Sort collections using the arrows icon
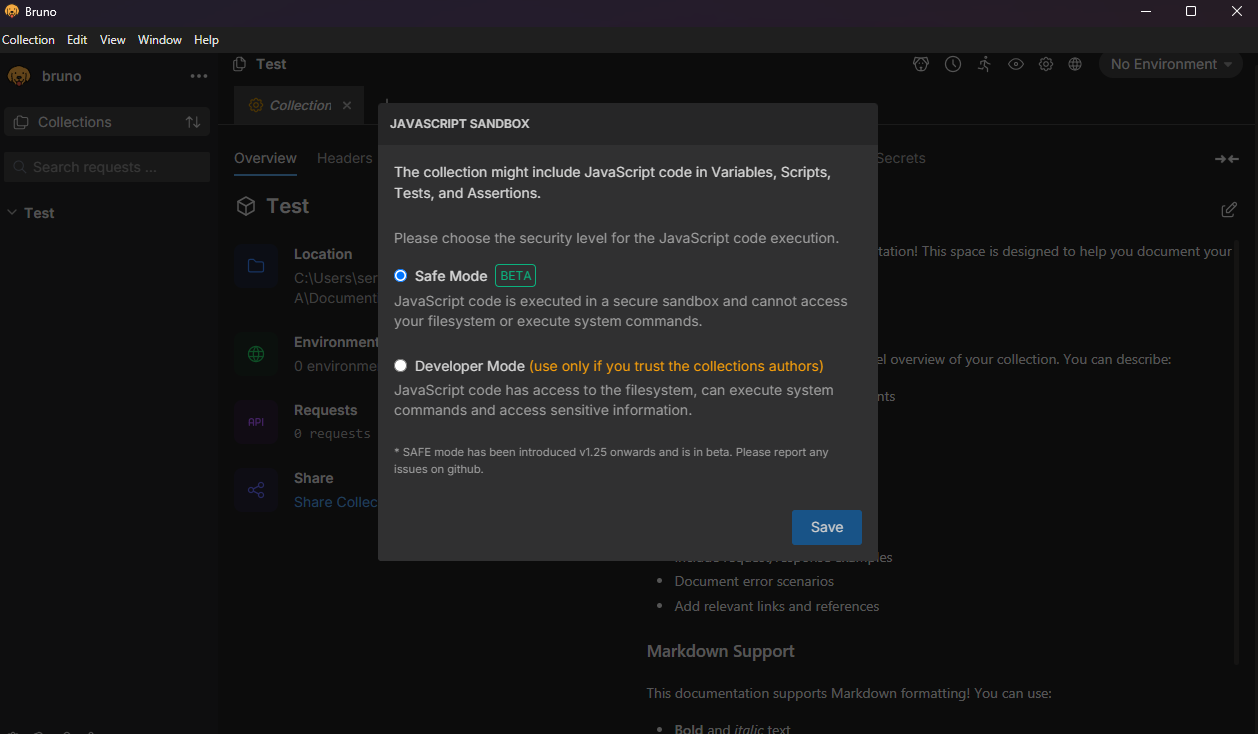The image size is (1258, 734). coord(193,122)
